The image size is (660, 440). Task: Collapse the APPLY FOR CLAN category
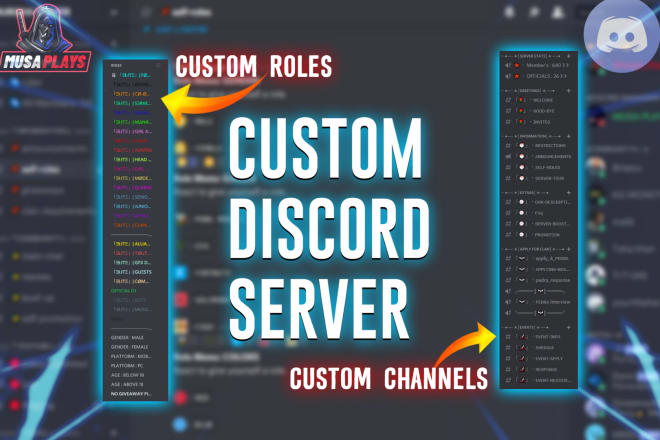pyautogui.click(x=534, y=249)
